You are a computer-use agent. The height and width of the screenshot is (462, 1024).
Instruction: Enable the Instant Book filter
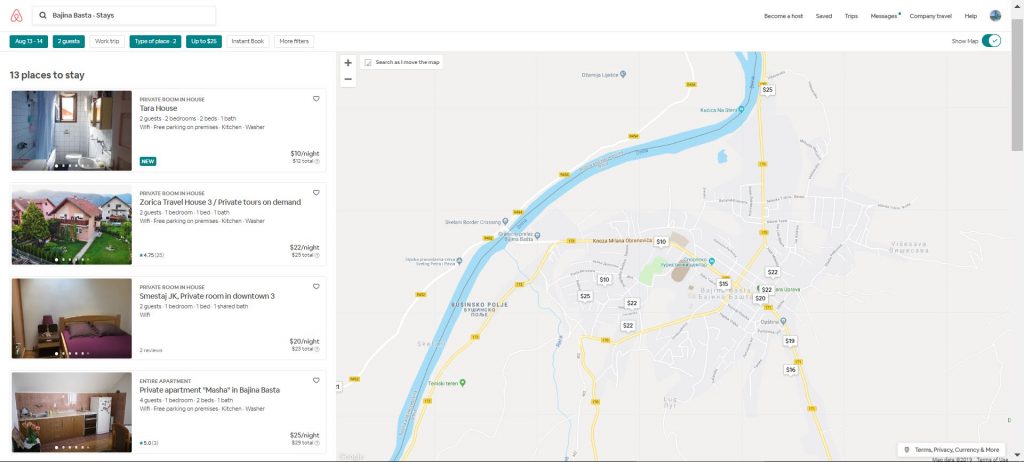[x=247, y=41]
